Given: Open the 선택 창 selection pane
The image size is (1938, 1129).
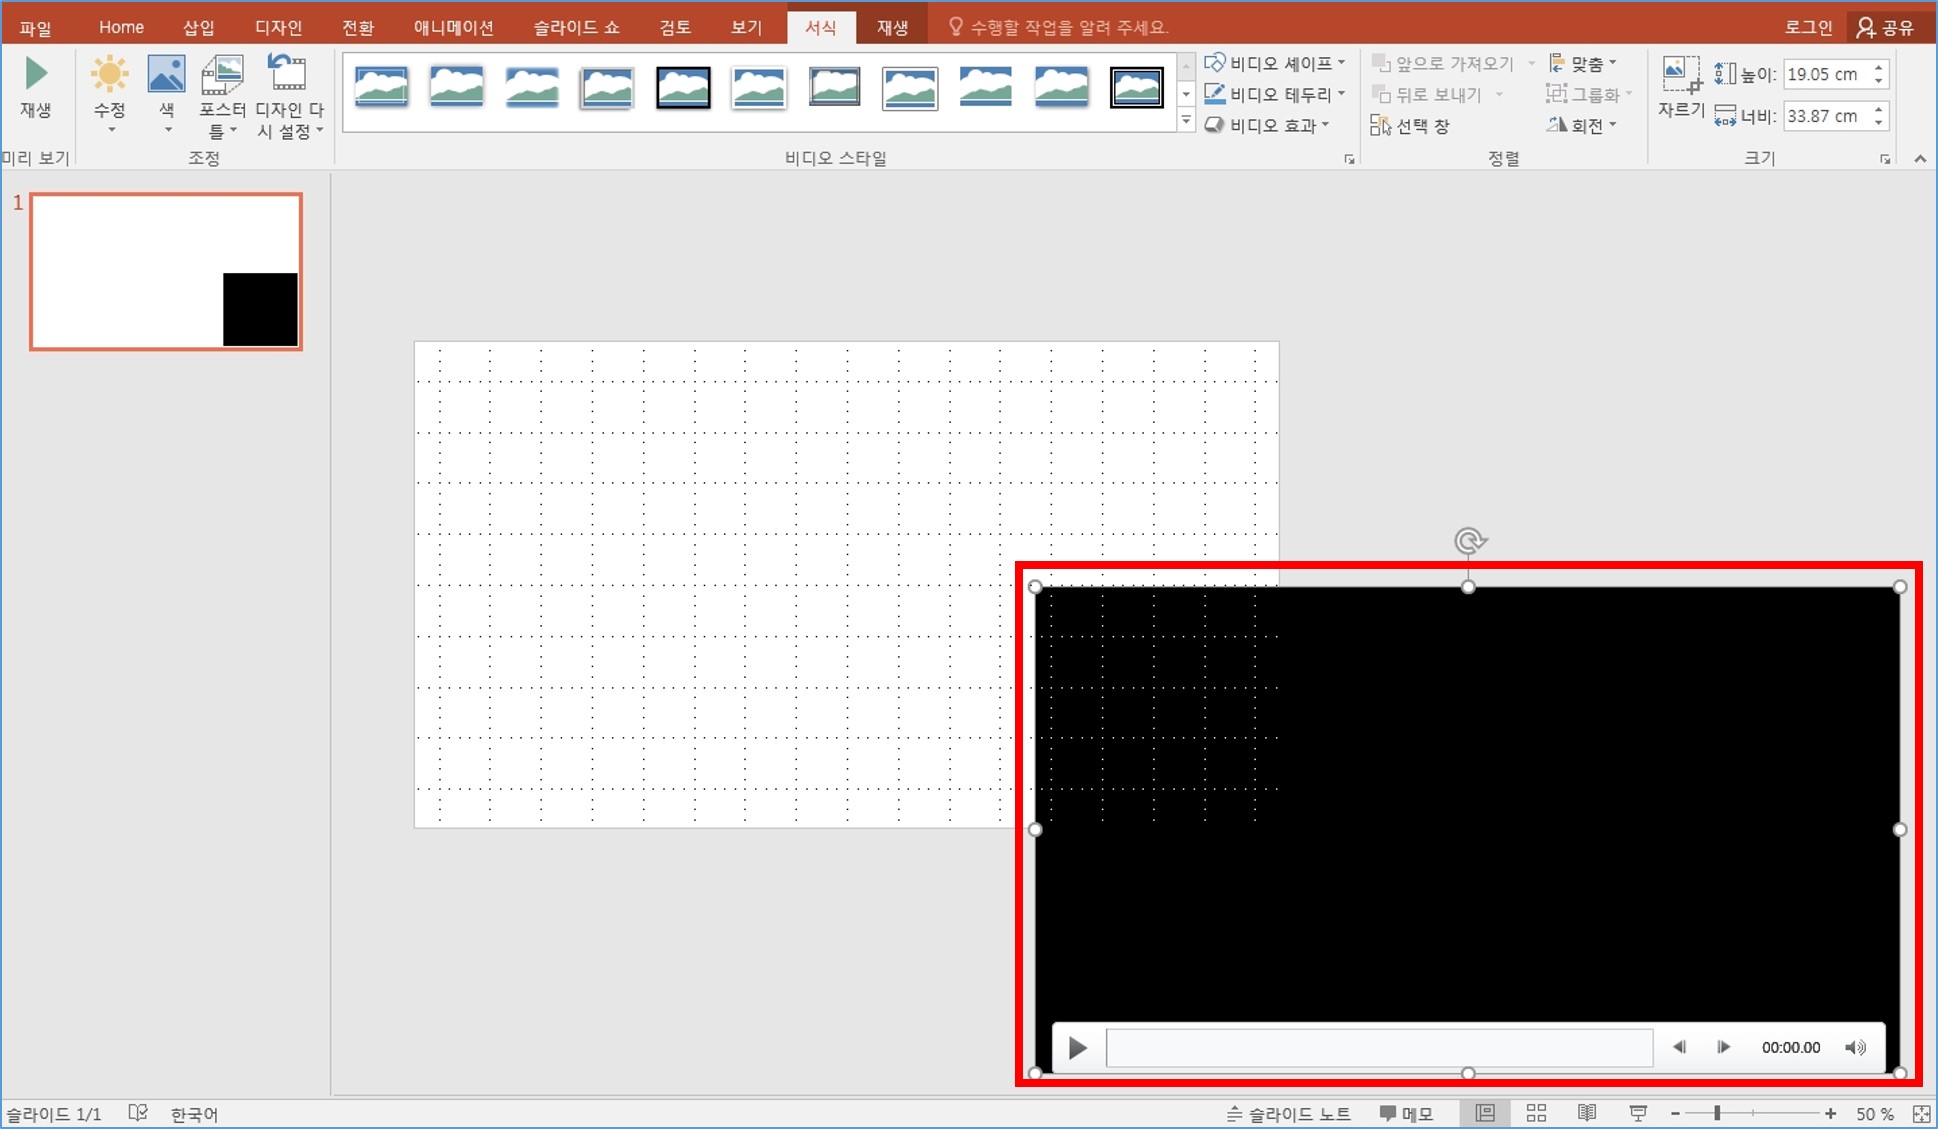Looking at the screenshot, I should pyautogui.click(x=1410, y=126).
